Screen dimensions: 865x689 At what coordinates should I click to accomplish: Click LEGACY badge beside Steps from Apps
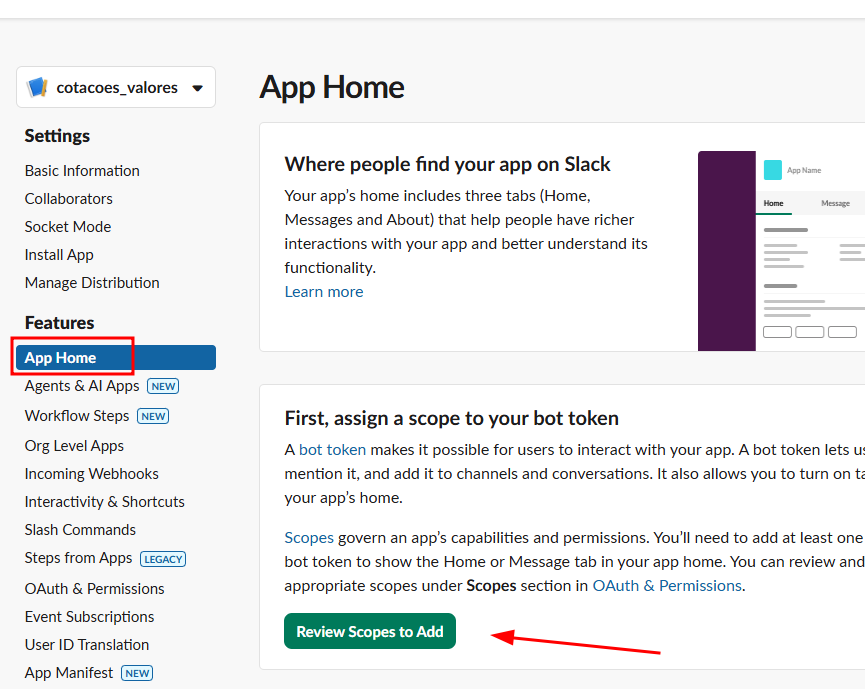point(163,559)
